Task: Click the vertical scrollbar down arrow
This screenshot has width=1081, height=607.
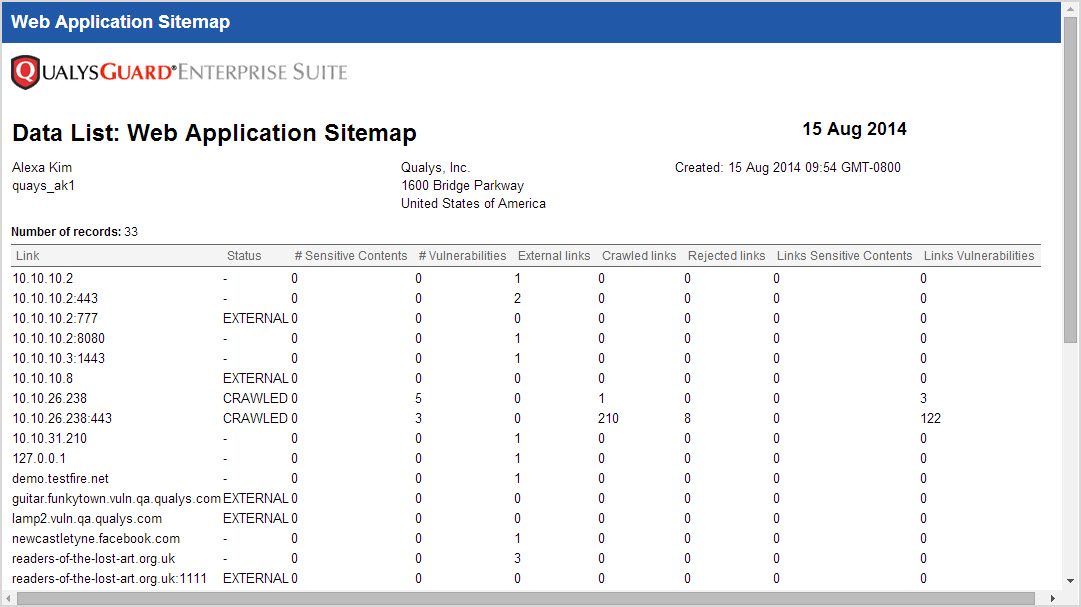Action: tap(1070, 581)
